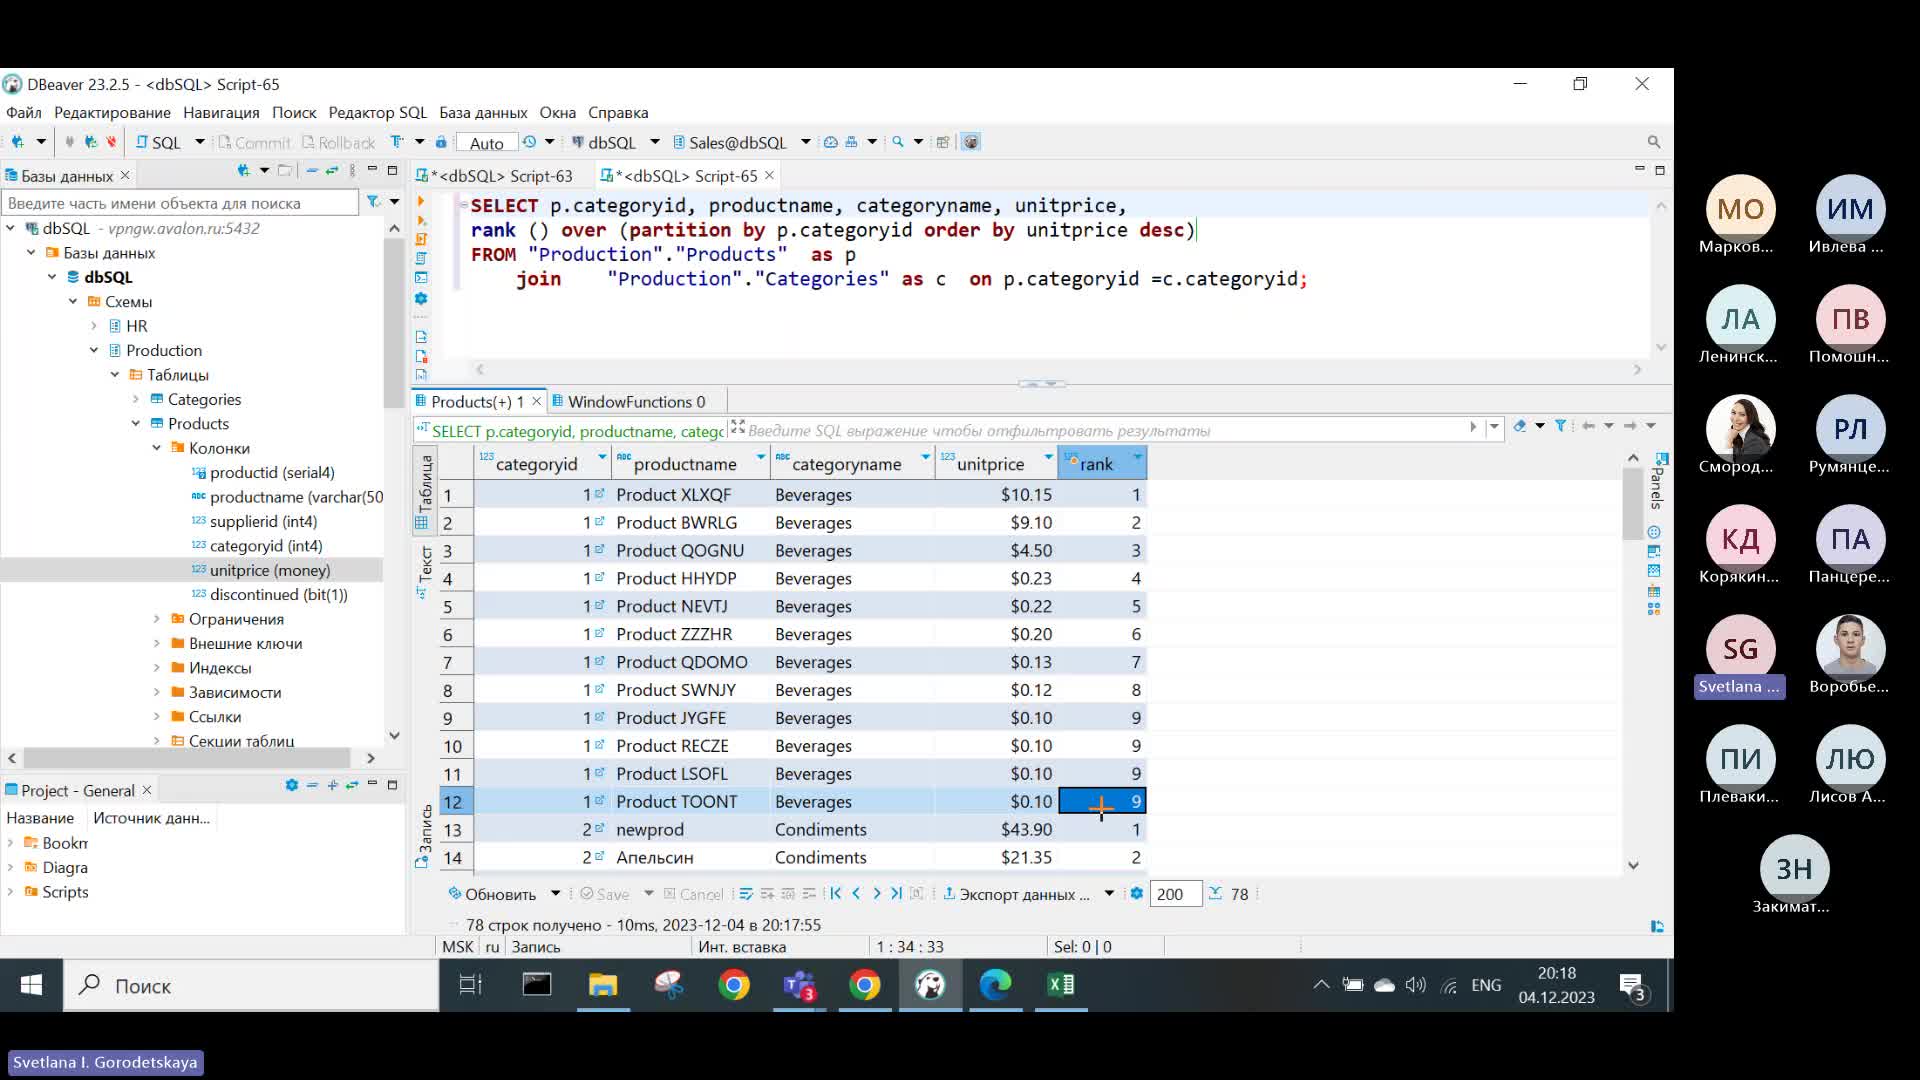Open the Sales@dbSQL schema dropdown
The width and height of the screenshot is (1920, 1080).
point(806,142)
